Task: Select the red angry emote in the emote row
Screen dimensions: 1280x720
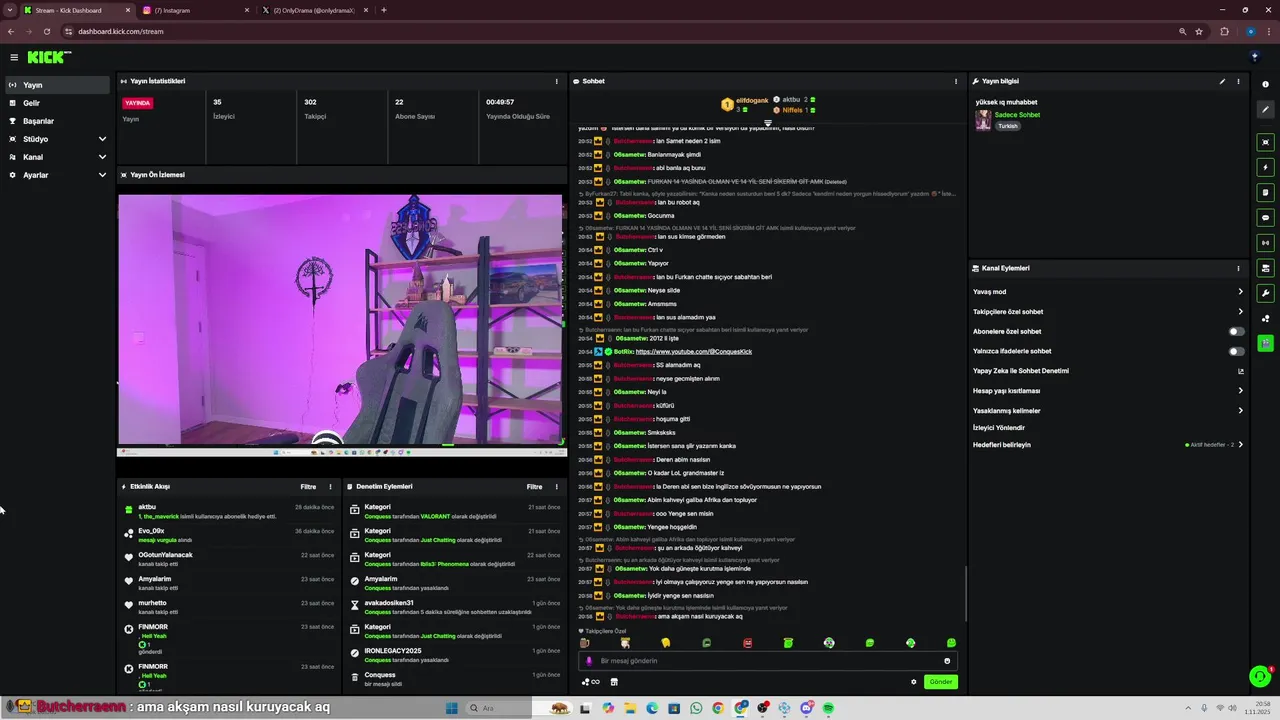Action: (x=747, y=643)
